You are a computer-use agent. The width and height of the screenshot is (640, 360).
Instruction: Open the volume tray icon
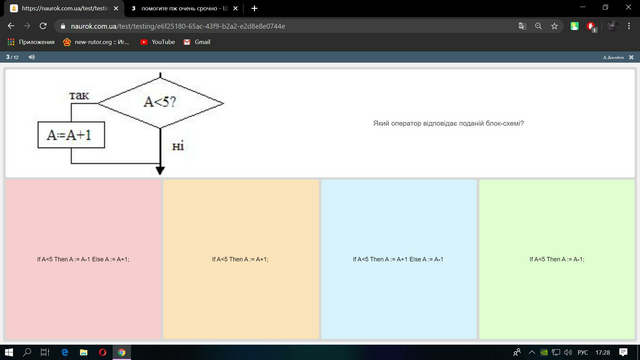click(568, 352)
